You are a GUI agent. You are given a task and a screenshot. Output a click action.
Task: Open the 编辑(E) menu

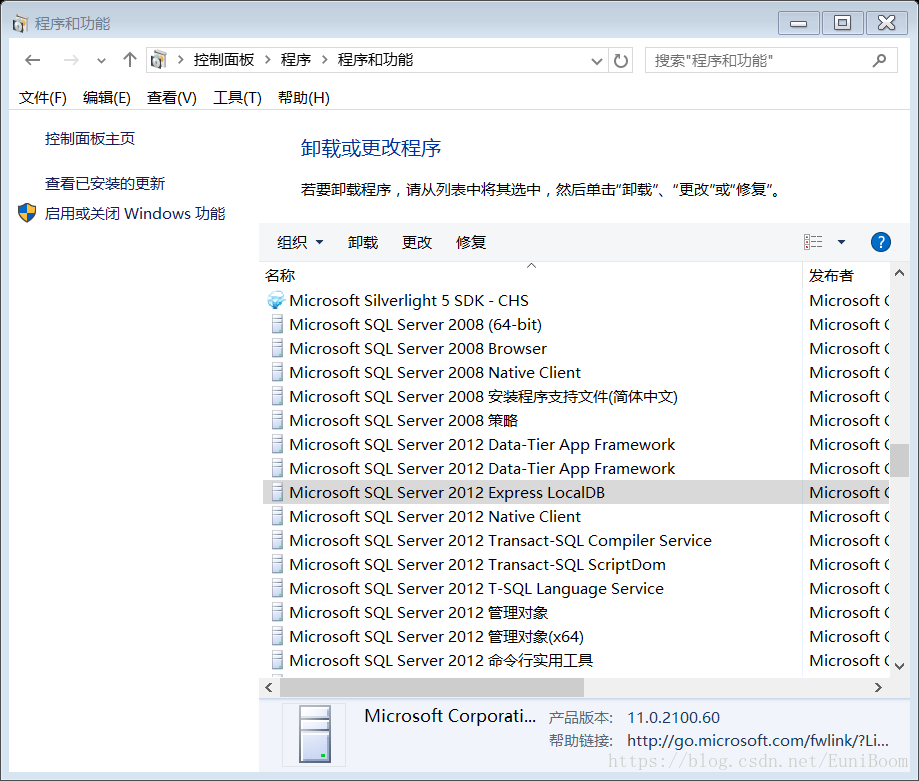coord(107,98)
